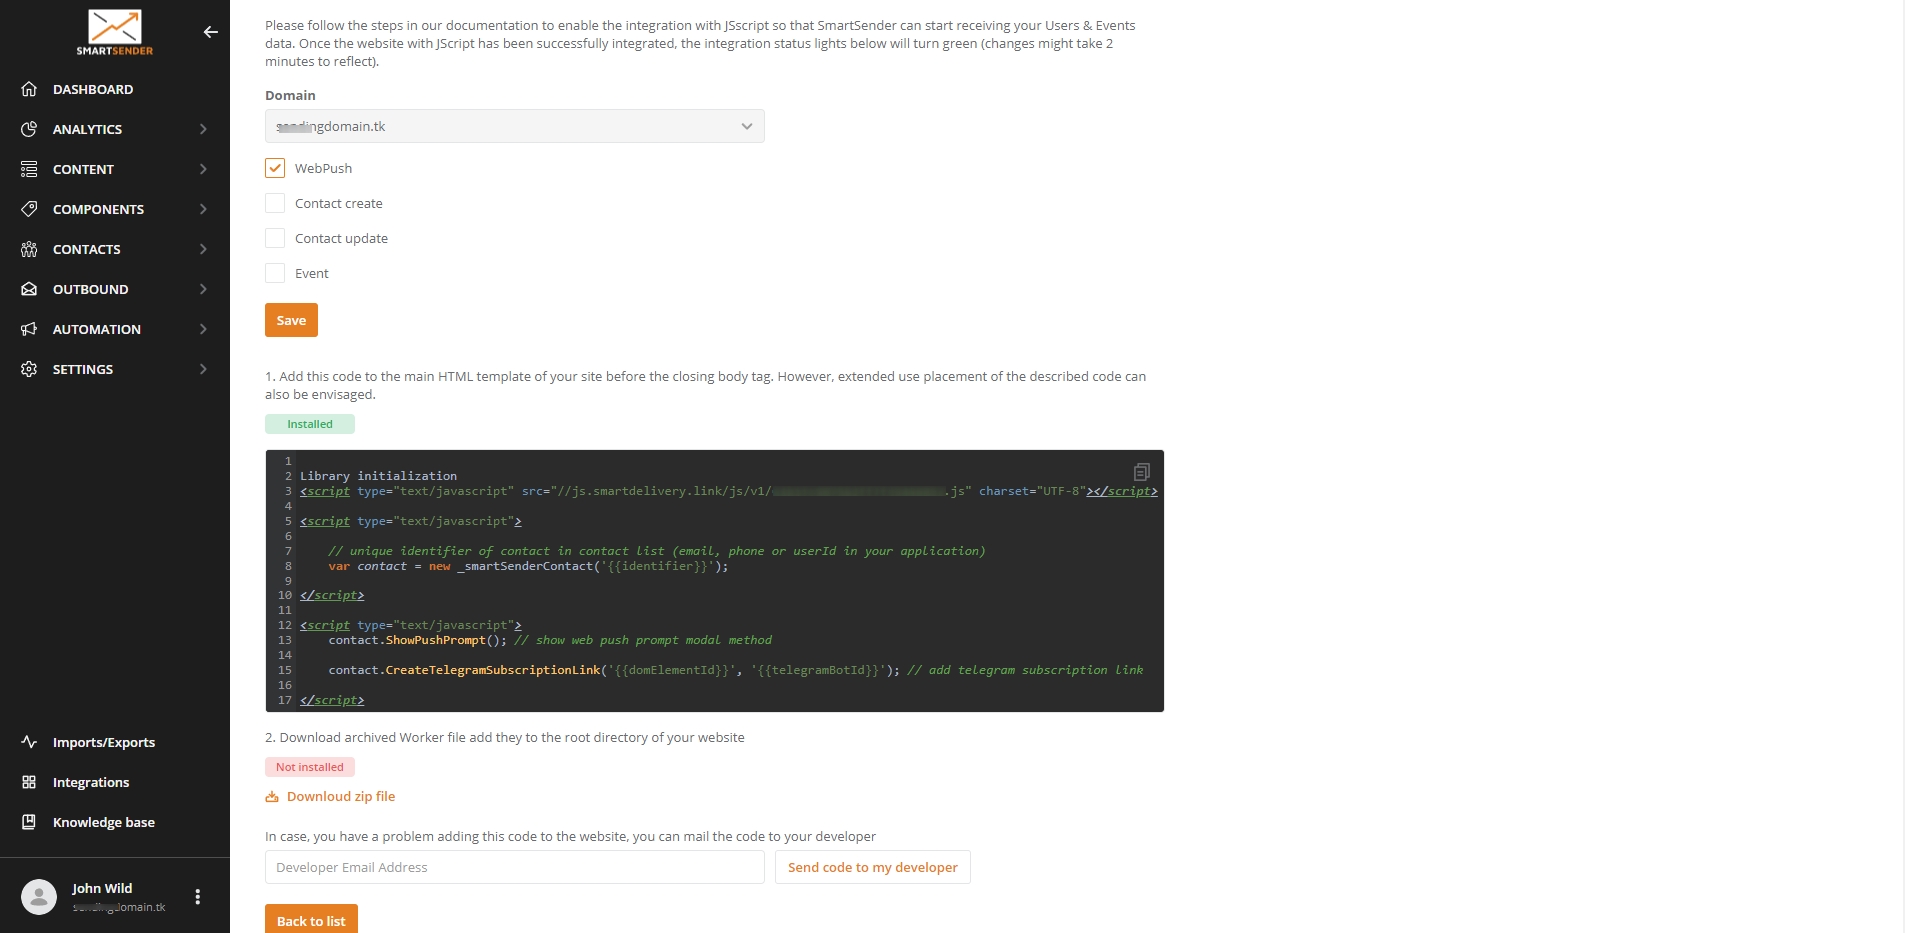The width and height of the screenshot is (1905, 933).
Task: Click the Outbound envelope icon
Action: tap(29, 289)
